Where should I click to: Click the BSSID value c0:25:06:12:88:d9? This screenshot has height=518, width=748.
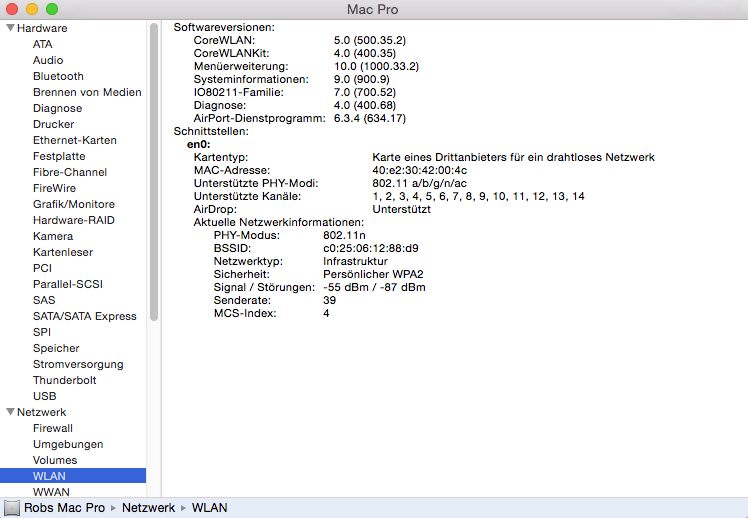[x=370, y=248]
